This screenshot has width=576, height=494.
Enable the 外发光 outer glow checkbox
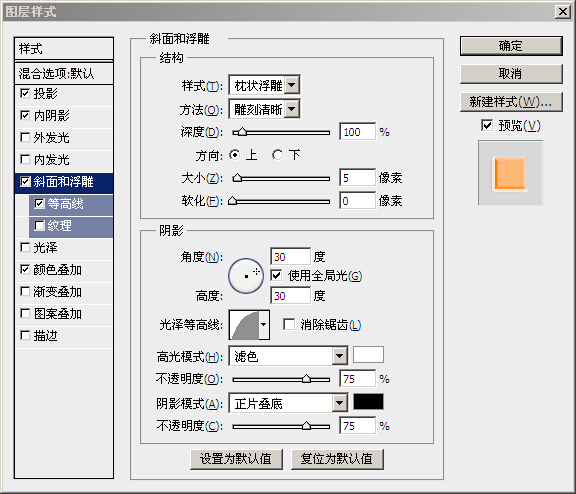pyautogui.click(x=25, y=137)
